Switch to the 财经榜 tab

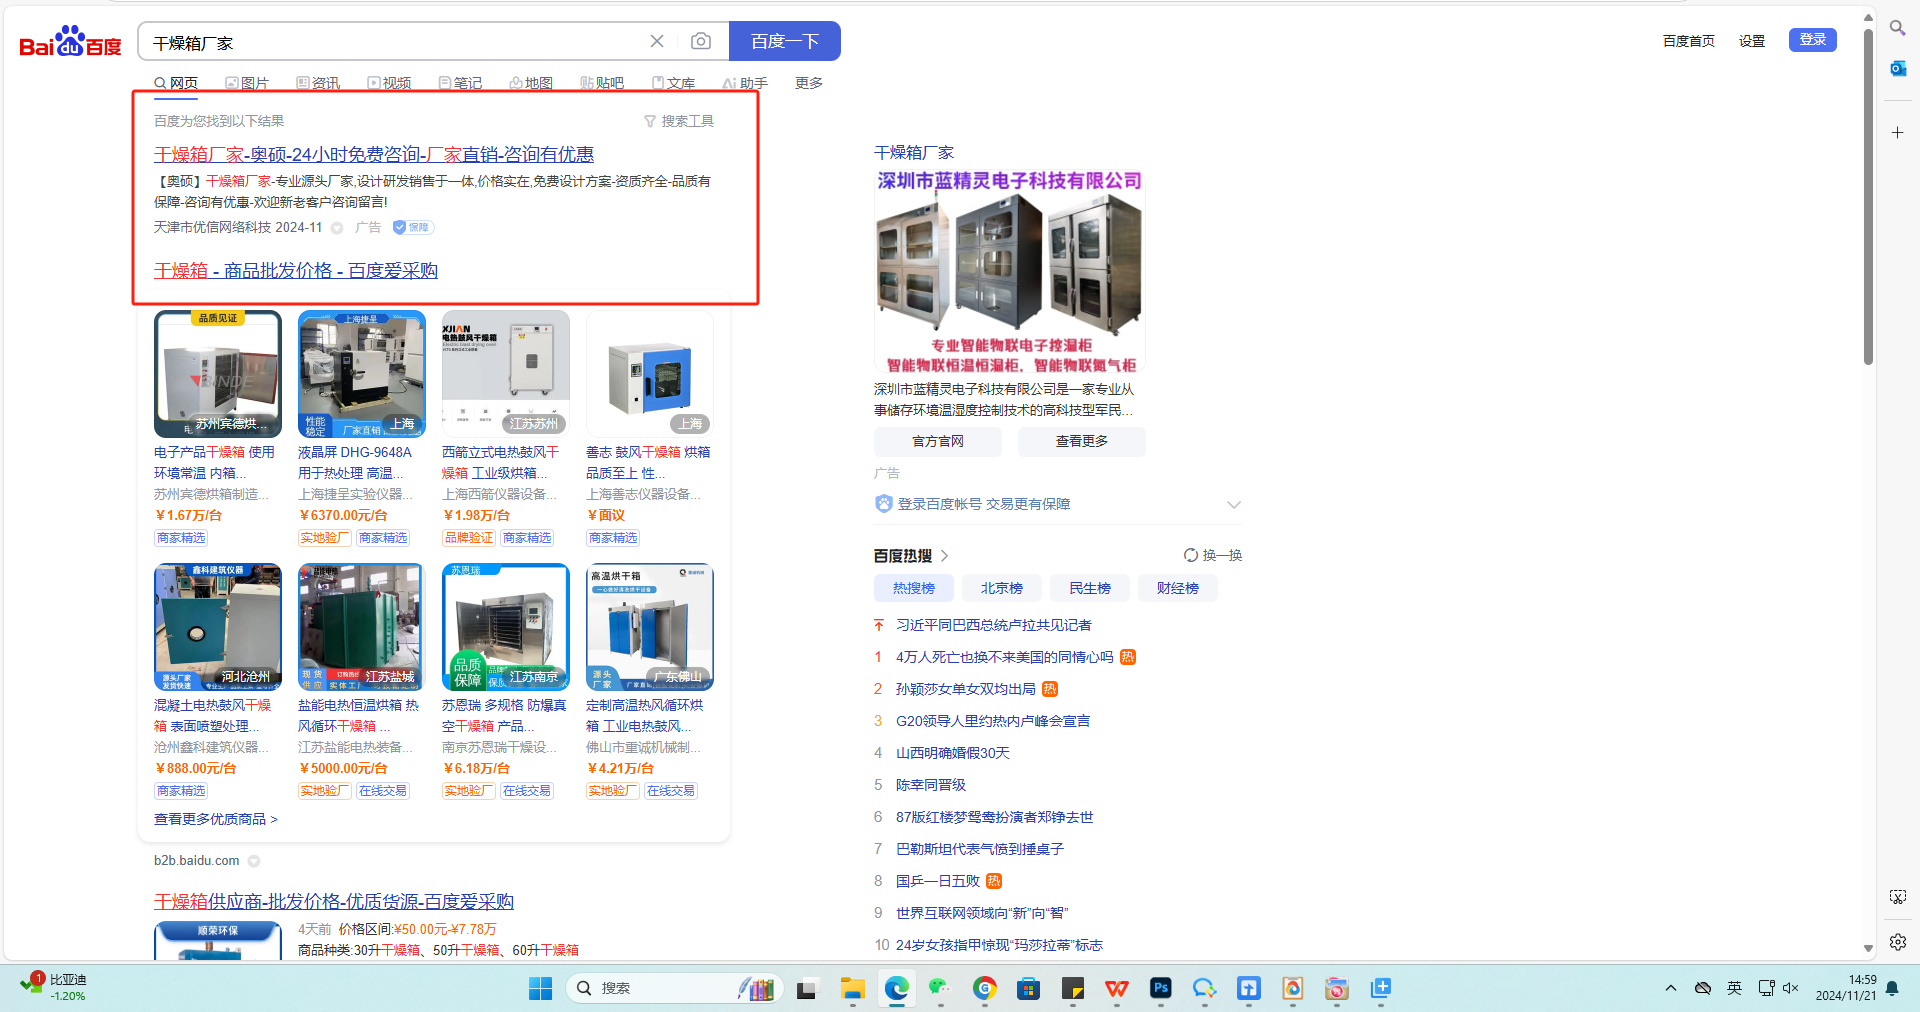[x=1177, y=588]
